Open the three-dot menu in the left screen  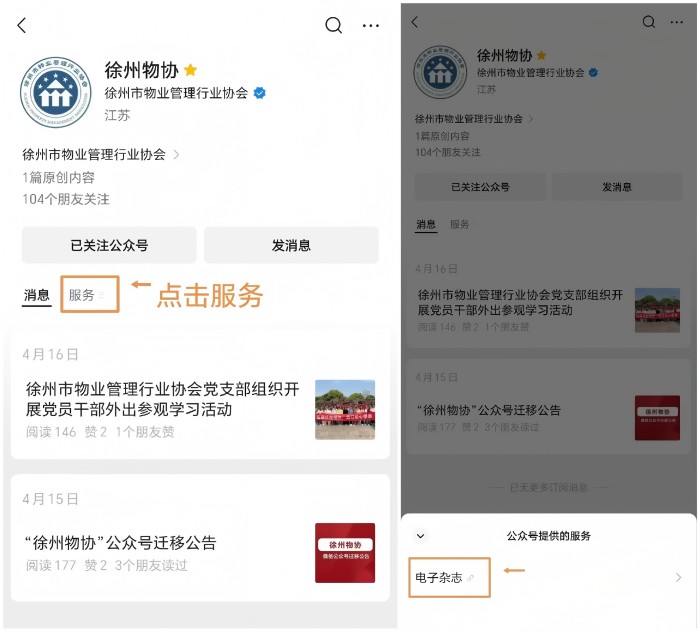click(x=371, y=26)
